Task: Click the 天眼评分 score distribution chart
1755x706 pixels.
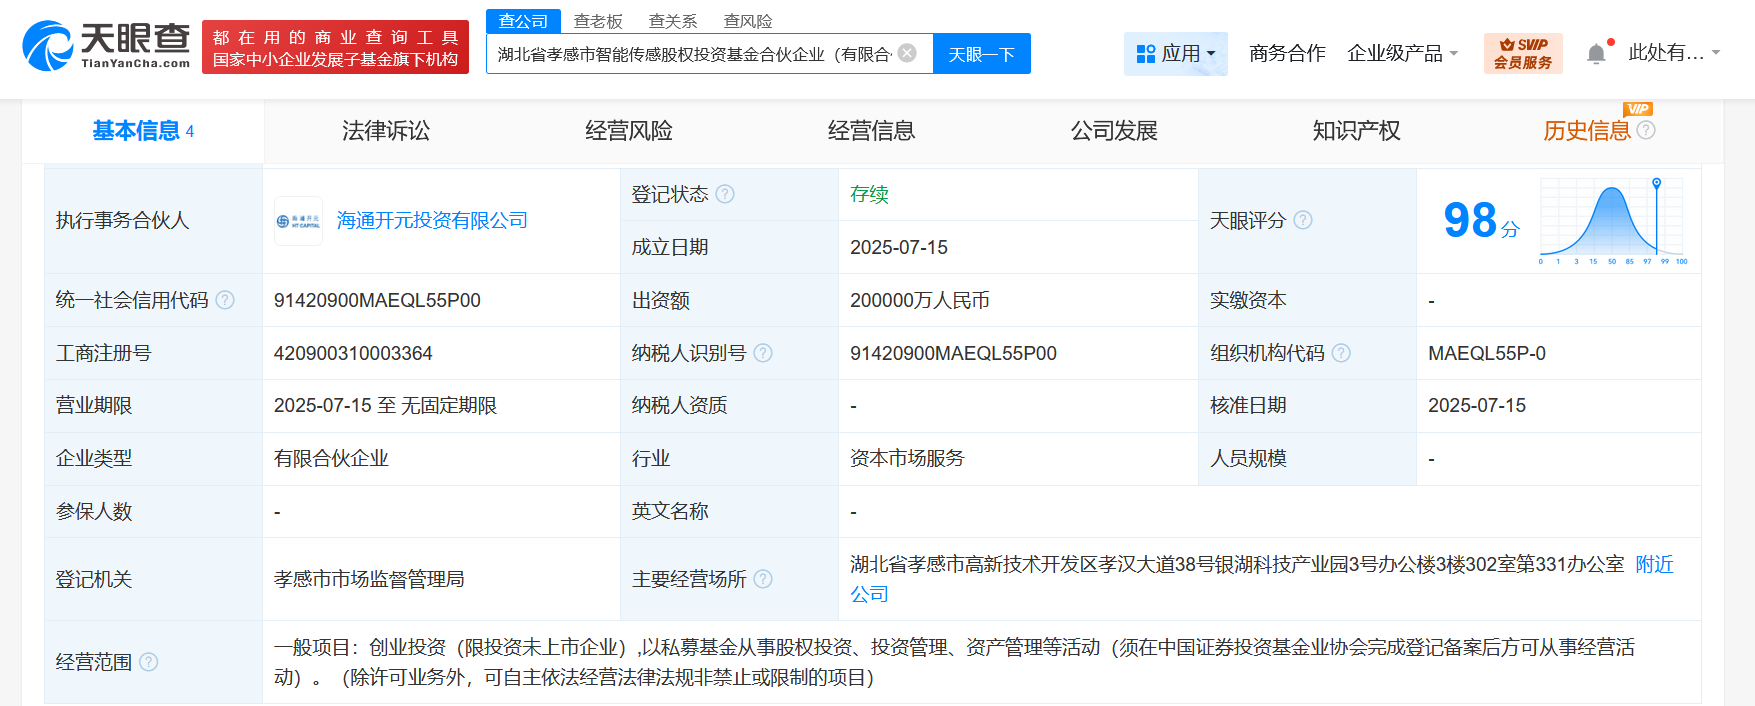Action: pos(1613,220)
